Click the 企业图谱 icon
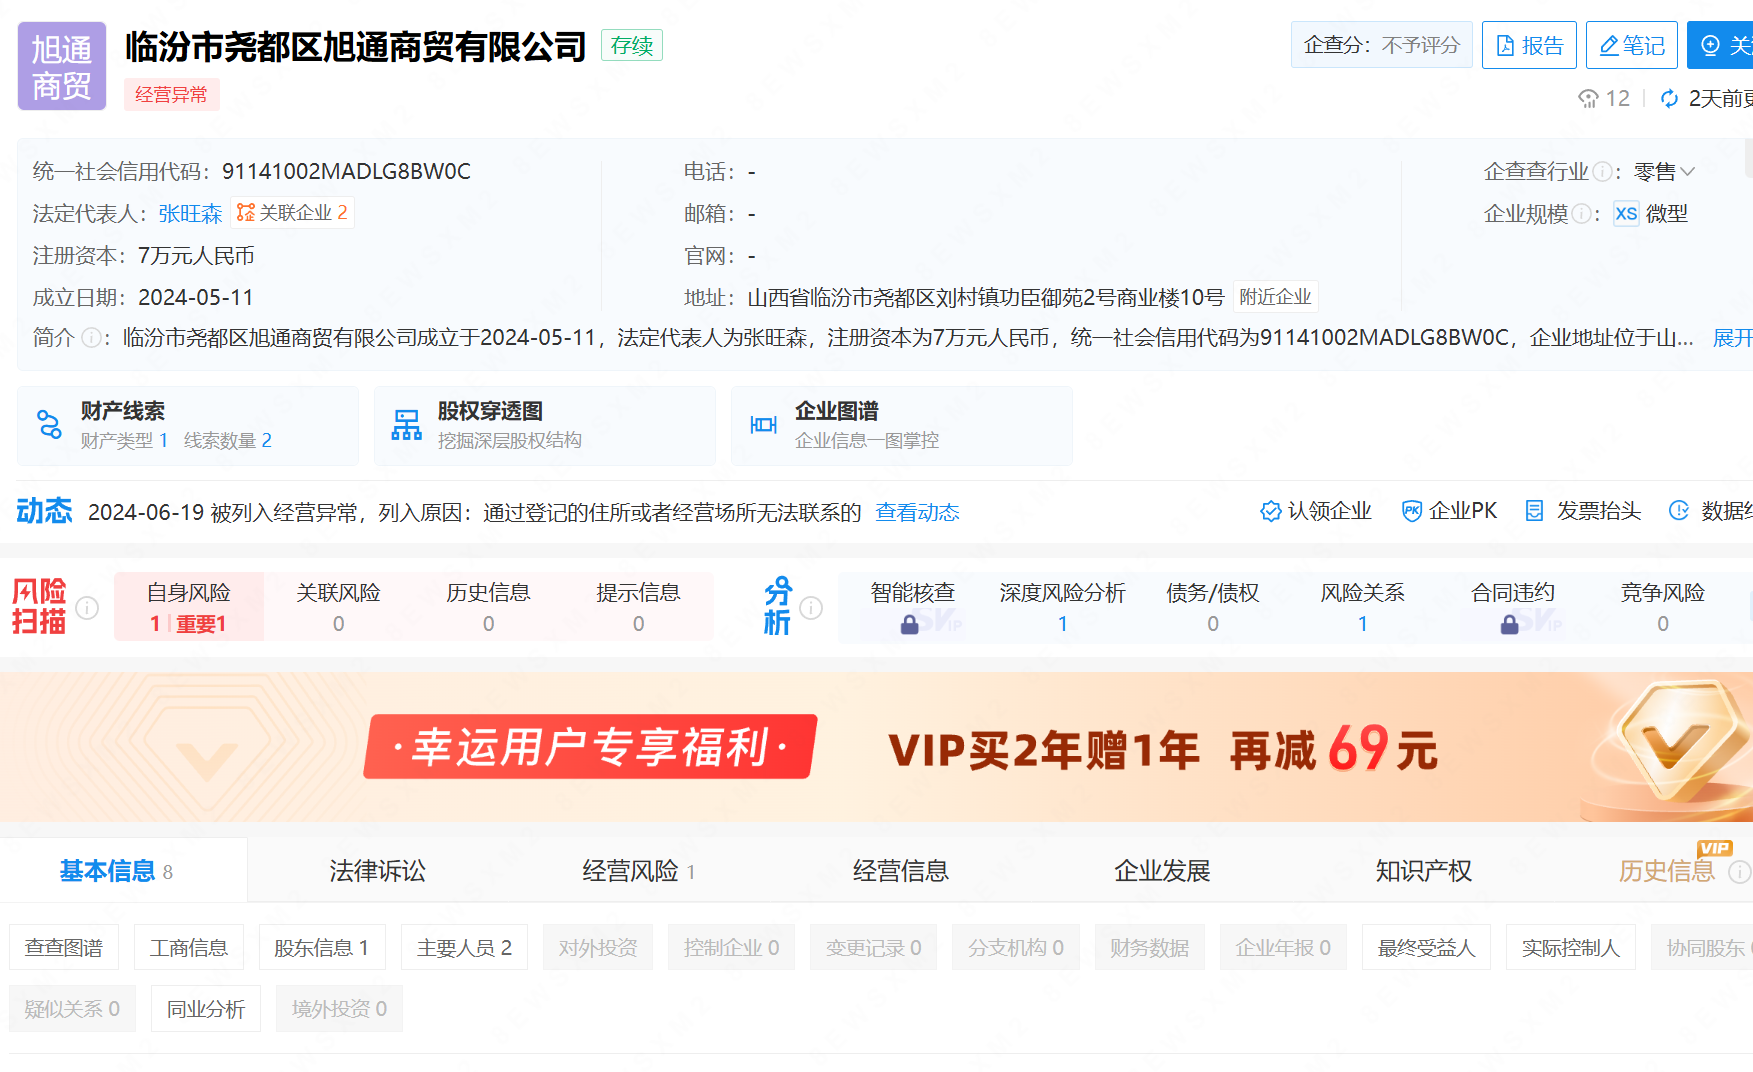Screen dimensions: 1753x1072 tap(763, 425)
